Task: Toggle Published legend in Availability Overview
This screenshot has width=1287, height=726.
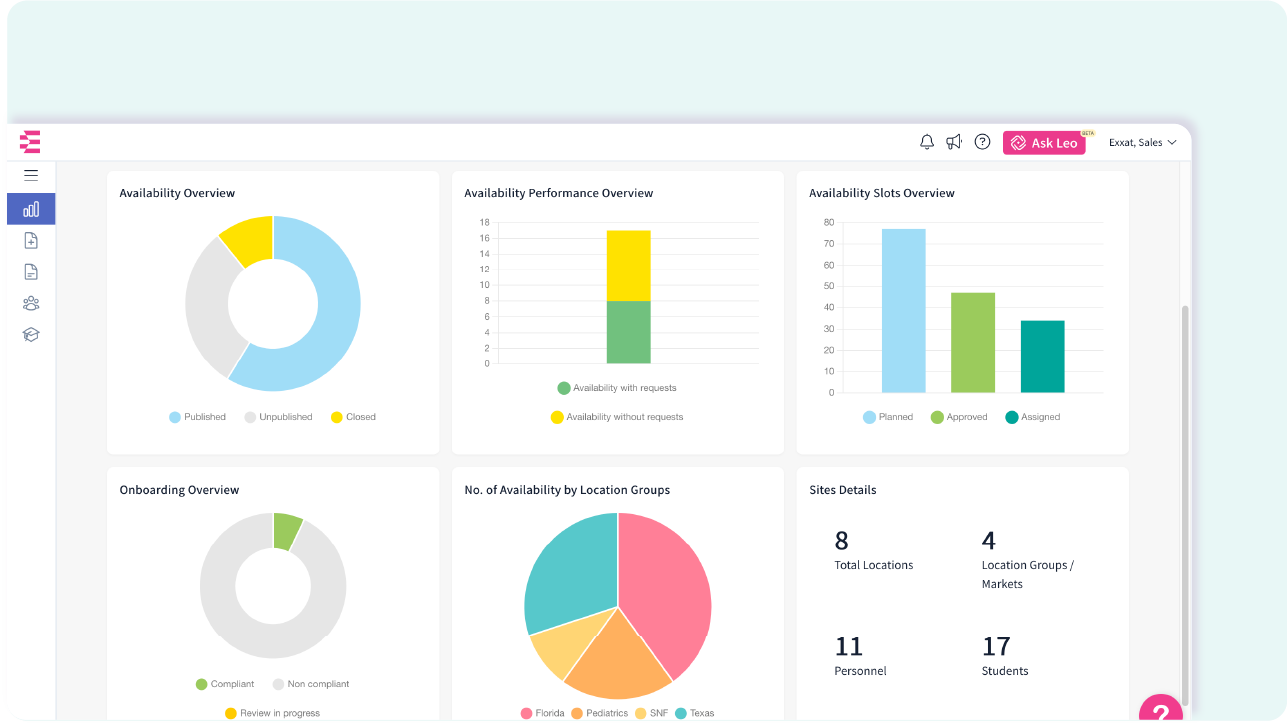Action: tap(197, 417)
